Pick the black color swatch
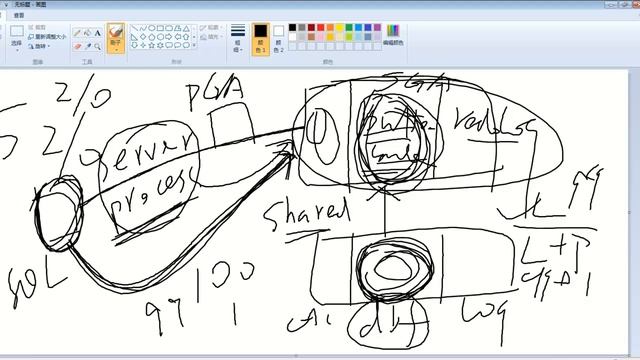Screen dimensions: 640x360 click(292, 27)
